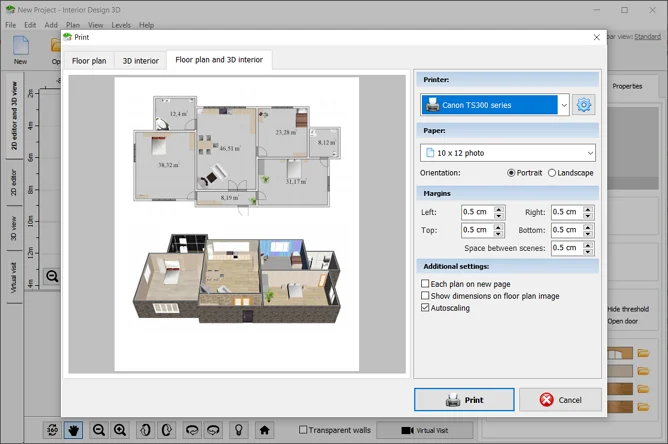This screenshot has width=668, height=444.
Task: Increase Right margin value
Action: (x=588, y=209)
